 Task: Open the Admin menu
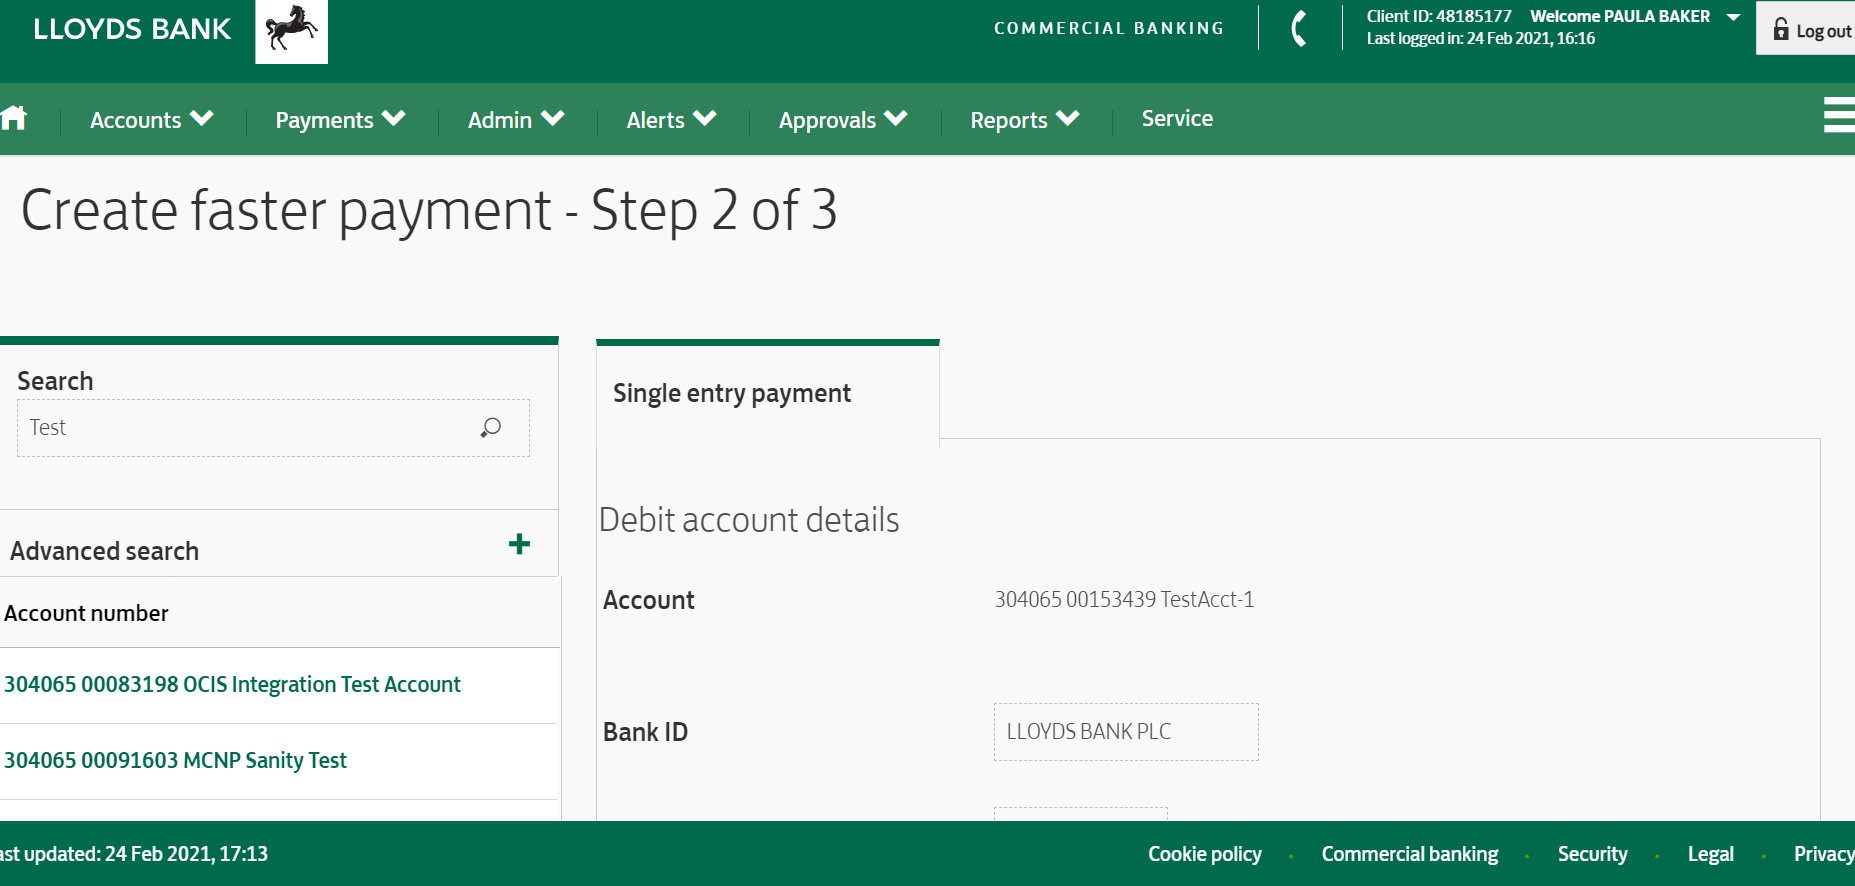tap(516, 120)
